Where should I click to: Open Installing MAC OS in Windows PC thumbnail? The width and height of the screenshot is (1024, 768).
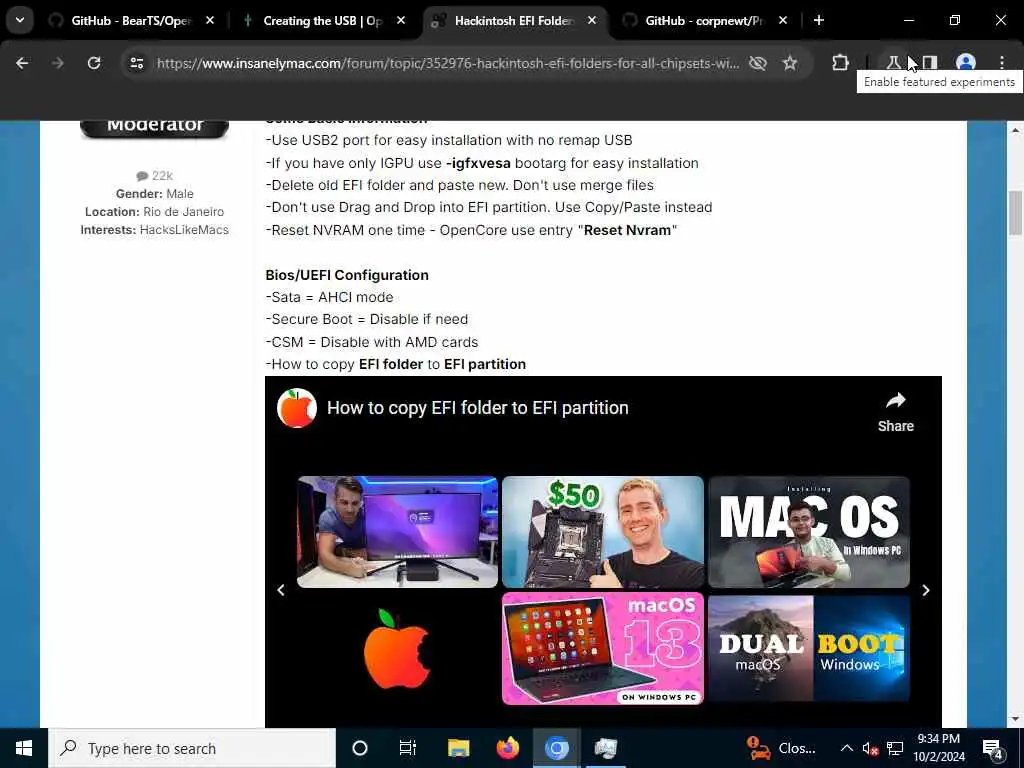point(808,532)
